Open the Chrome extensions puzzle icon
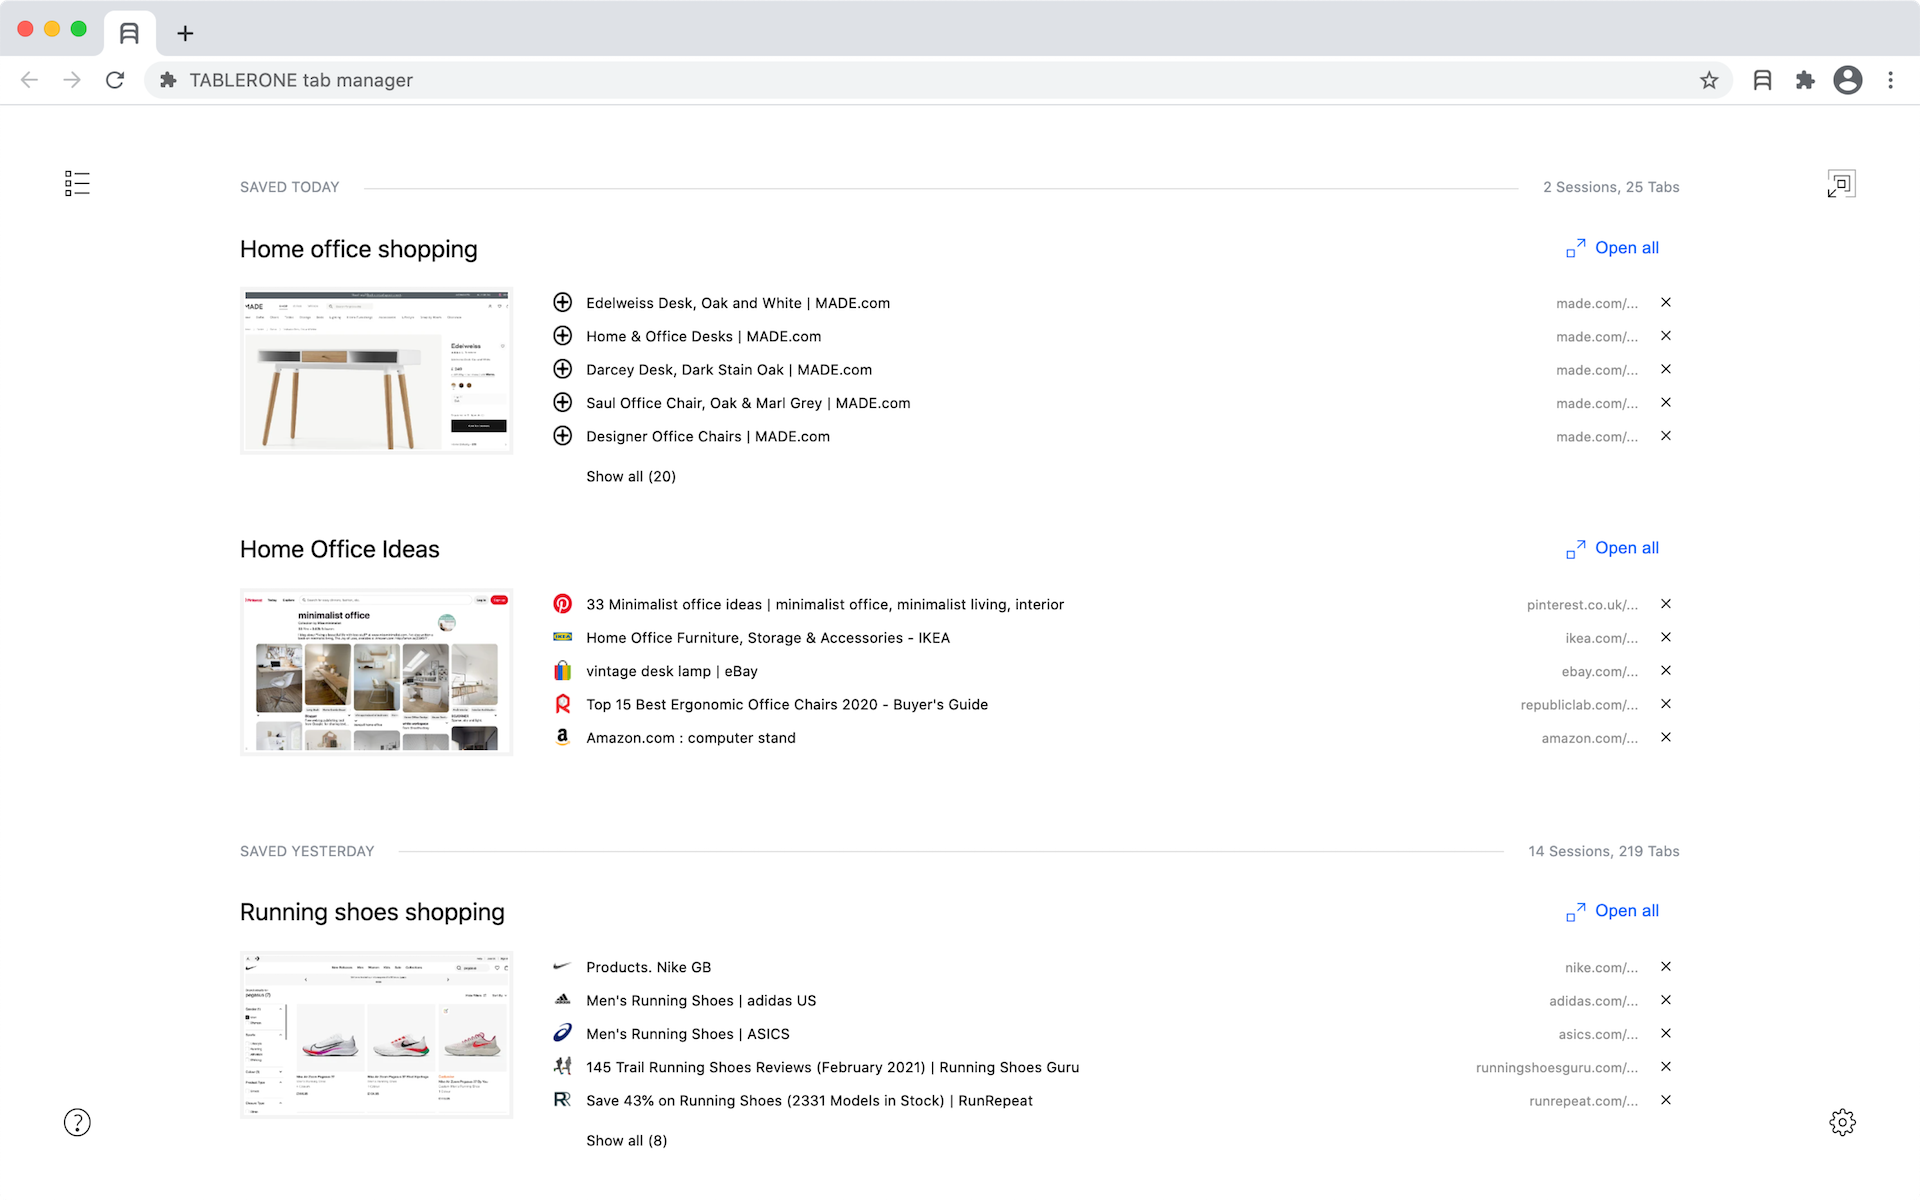Screen dimensions: 1920x1200 click(x=1805, y=80)
